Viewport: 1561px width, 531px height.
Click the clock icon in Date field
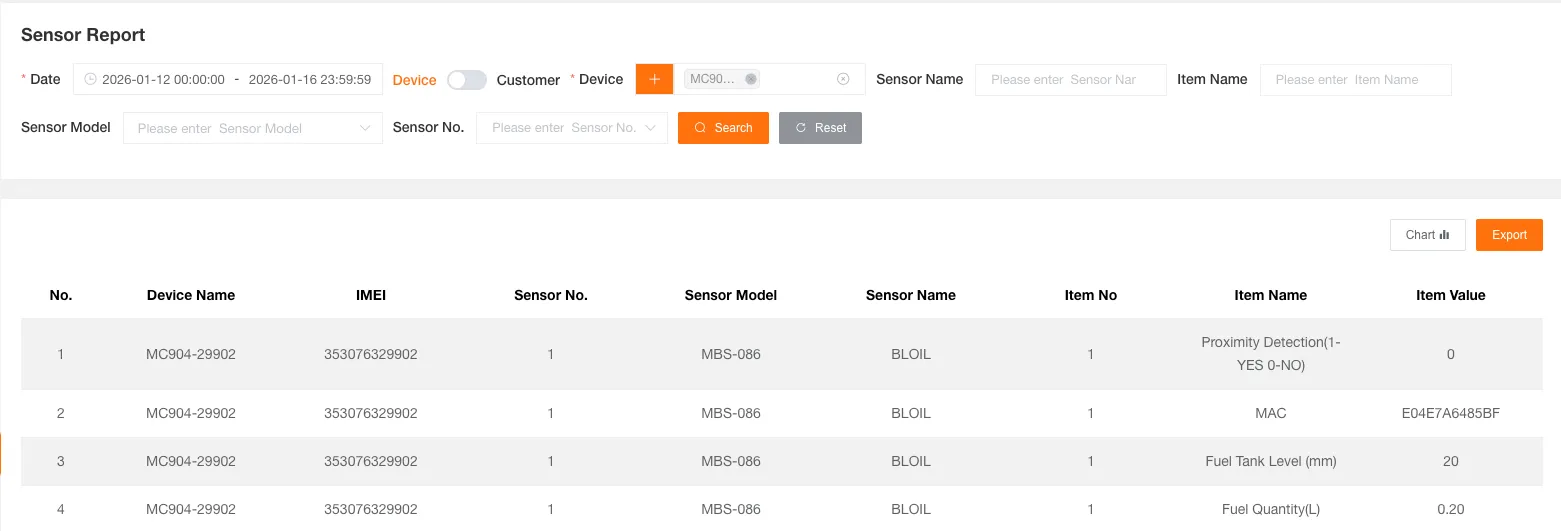coord(90,80)
